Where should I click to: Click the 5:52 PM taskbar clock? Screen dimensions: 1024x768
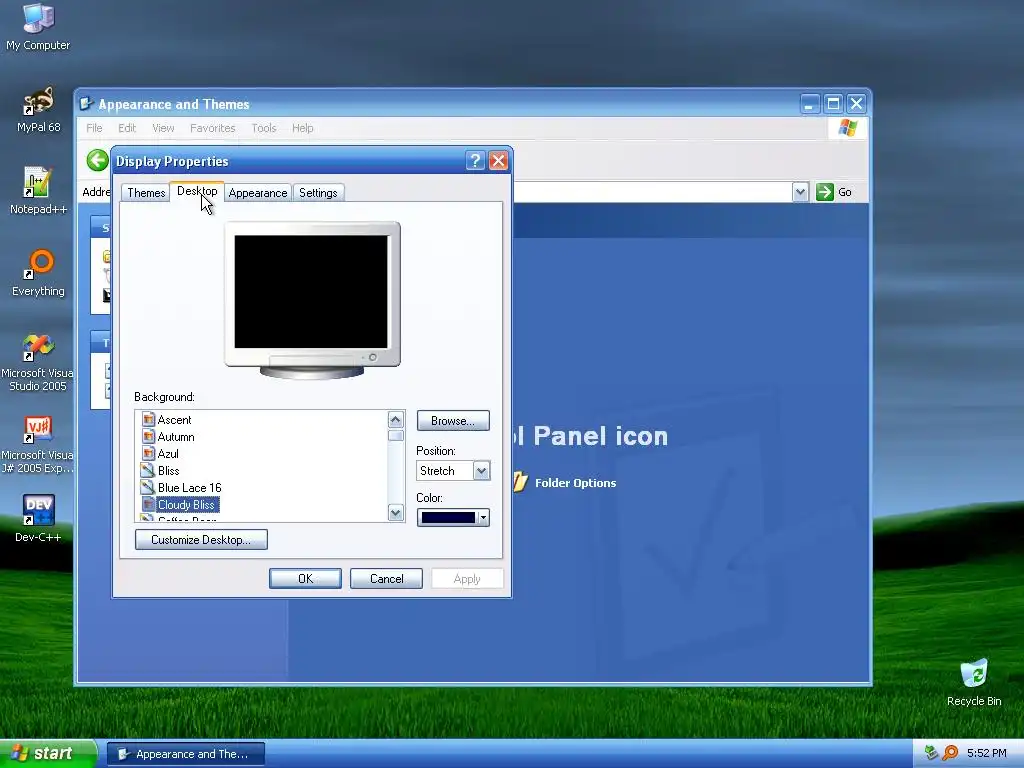pos(987,753)
